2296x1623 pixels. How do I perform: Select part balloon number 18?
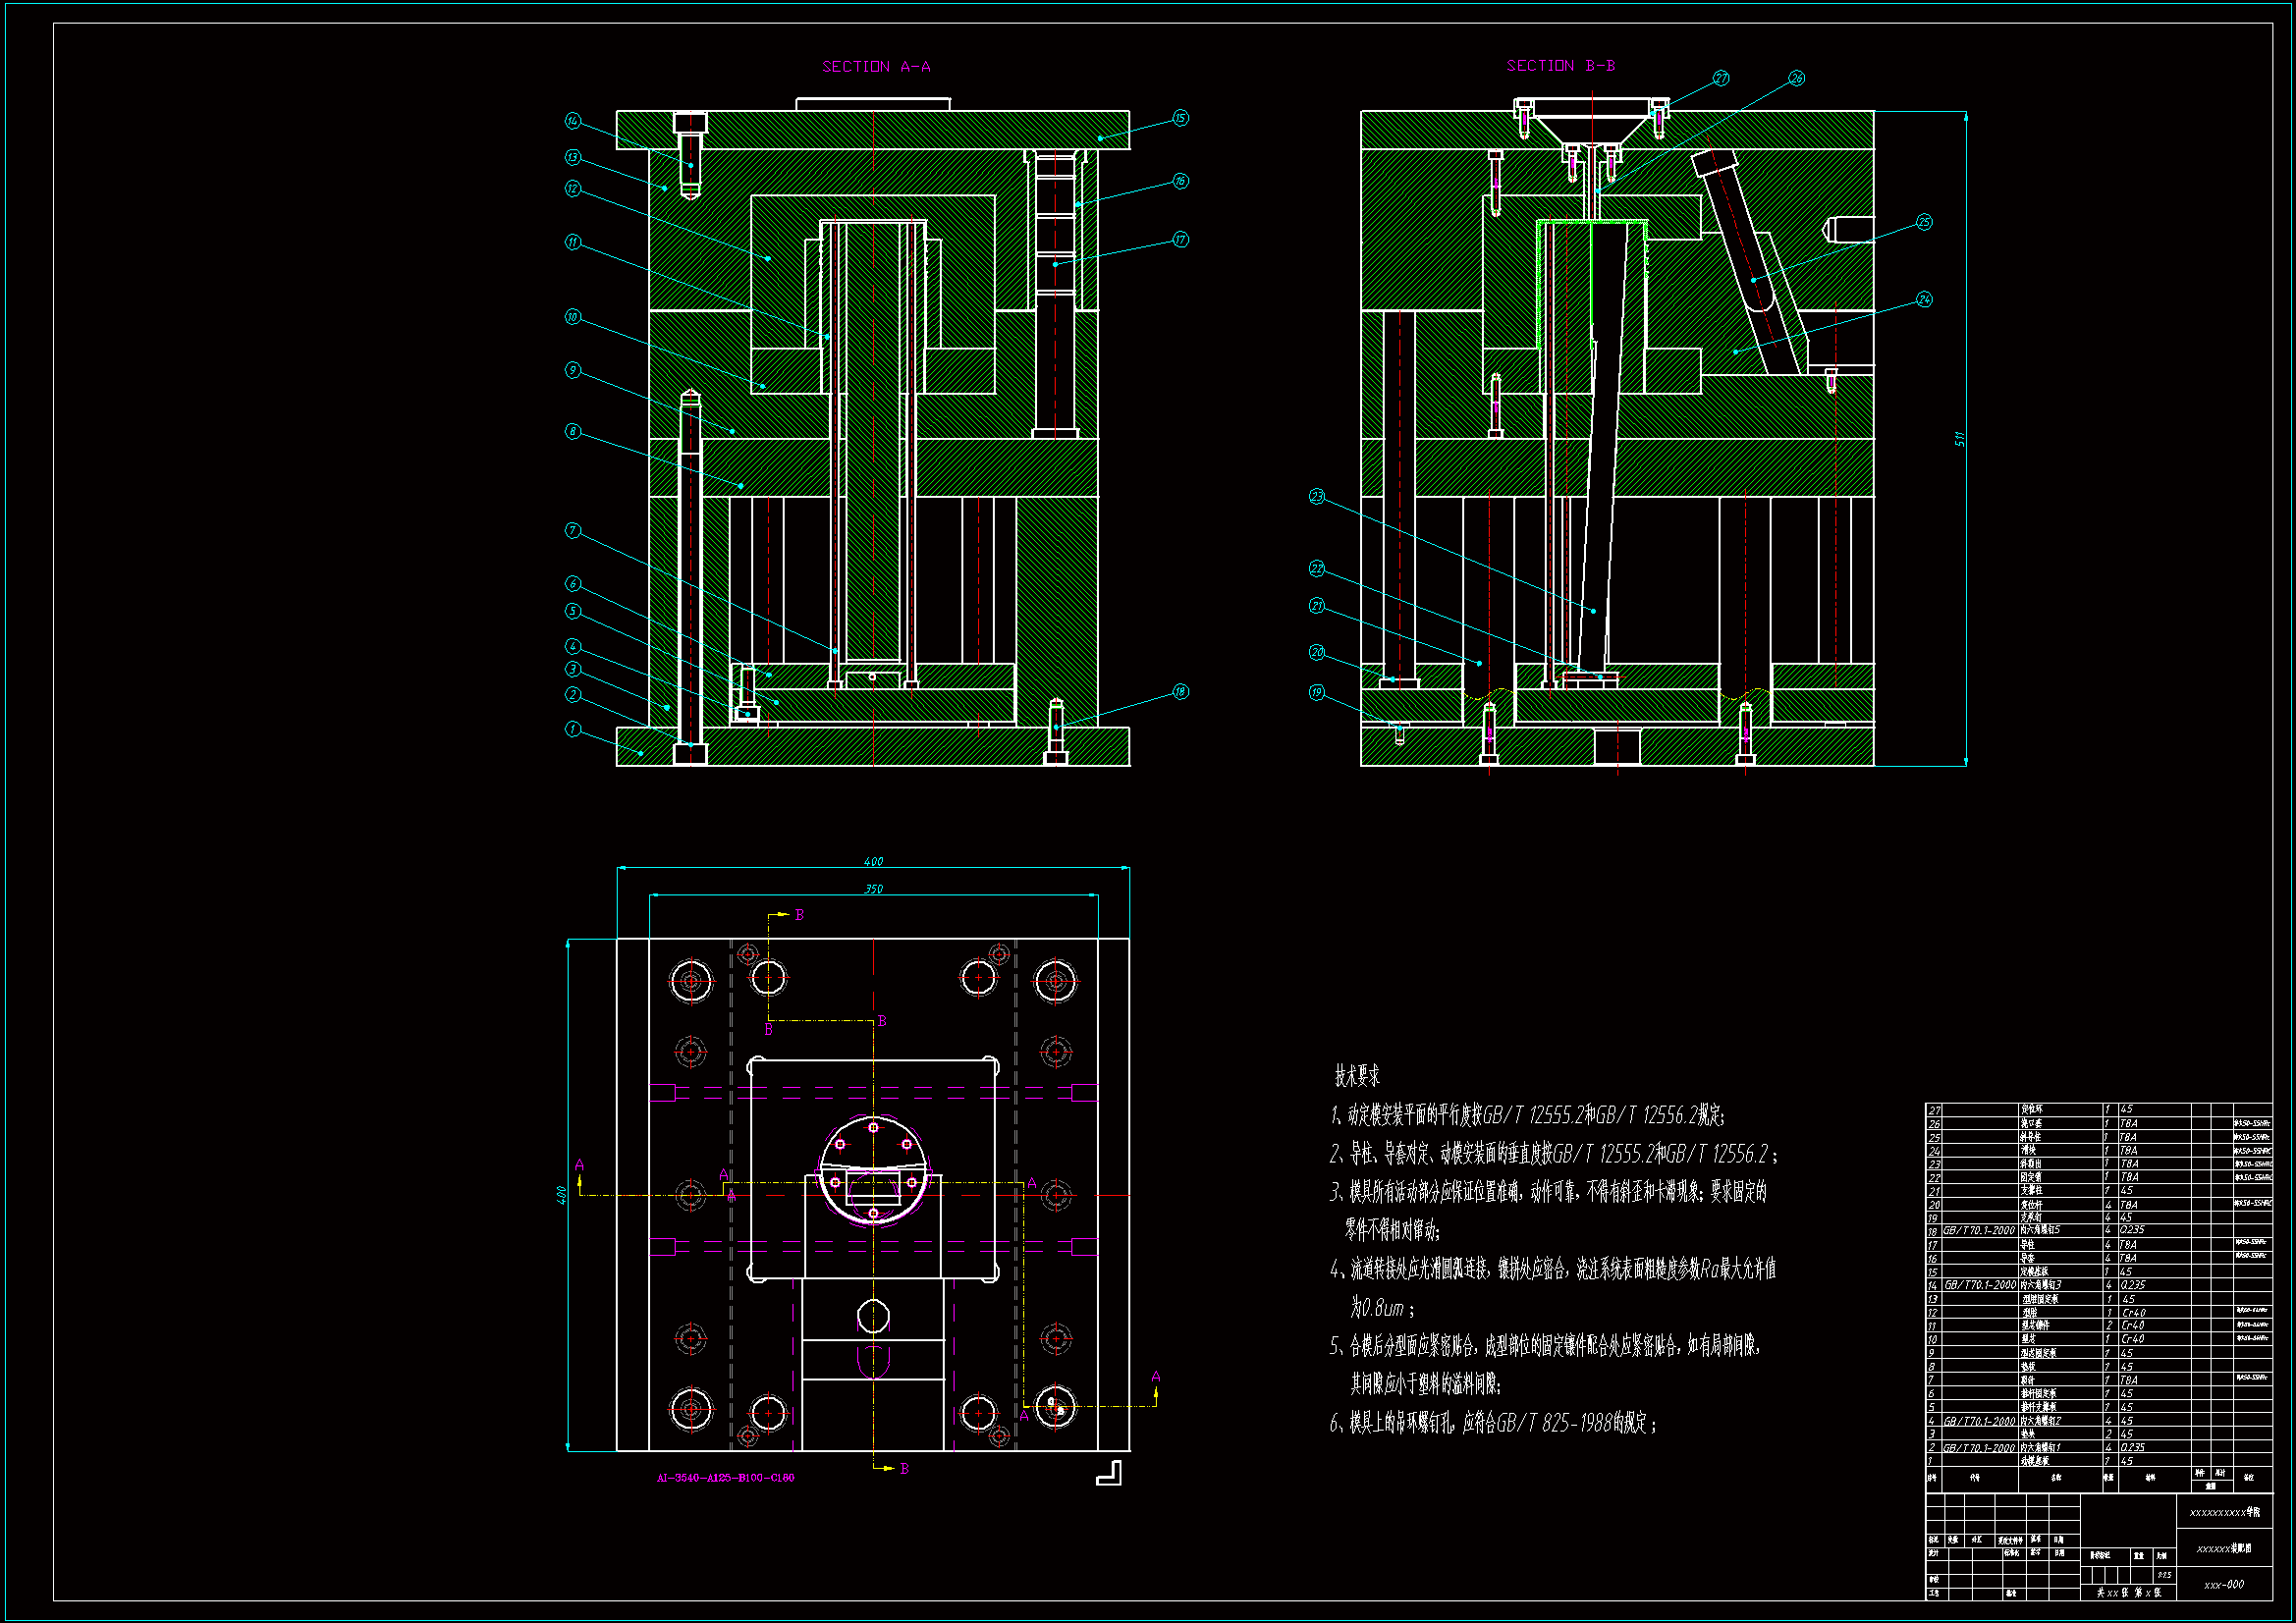pos(1180,692)
